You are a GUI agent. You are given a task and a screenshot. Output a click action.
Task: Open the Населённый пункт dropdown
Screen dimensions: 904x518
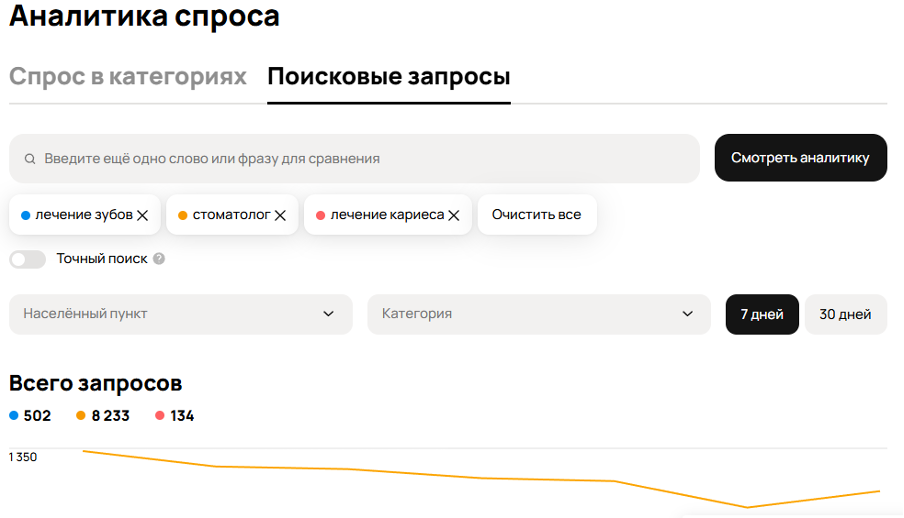(180, 314)
